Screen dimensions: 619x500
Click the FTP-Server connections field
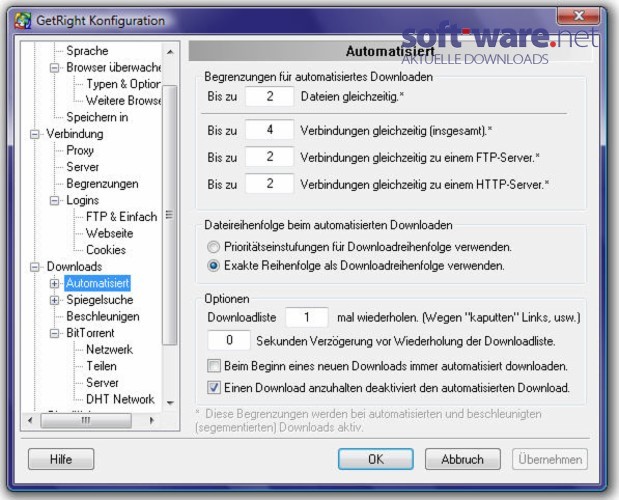(269, 157)
